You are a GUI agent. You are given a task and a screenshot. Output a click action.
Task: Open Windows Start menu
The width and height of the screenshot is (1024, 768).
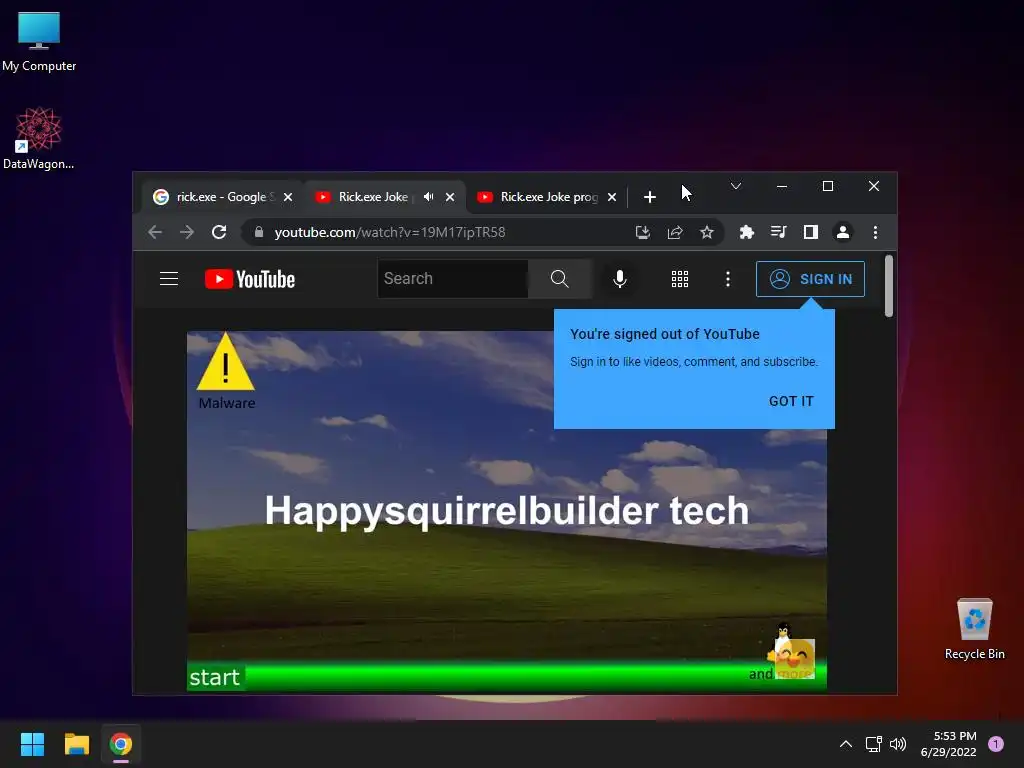[32, 744]
